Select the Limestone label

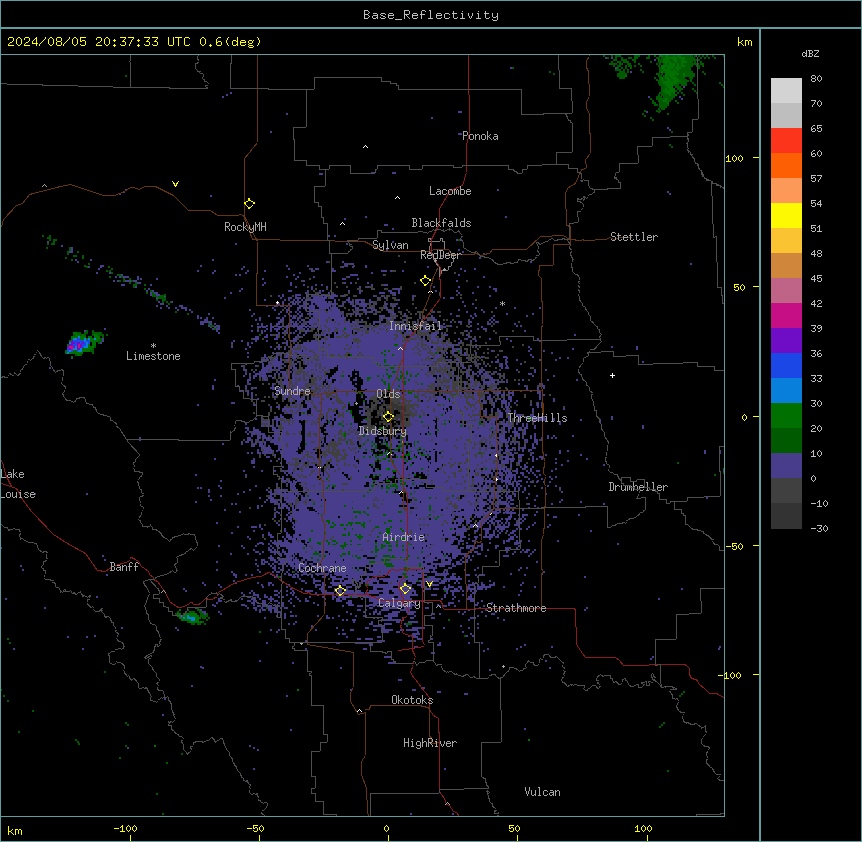[x=153, y=356]
